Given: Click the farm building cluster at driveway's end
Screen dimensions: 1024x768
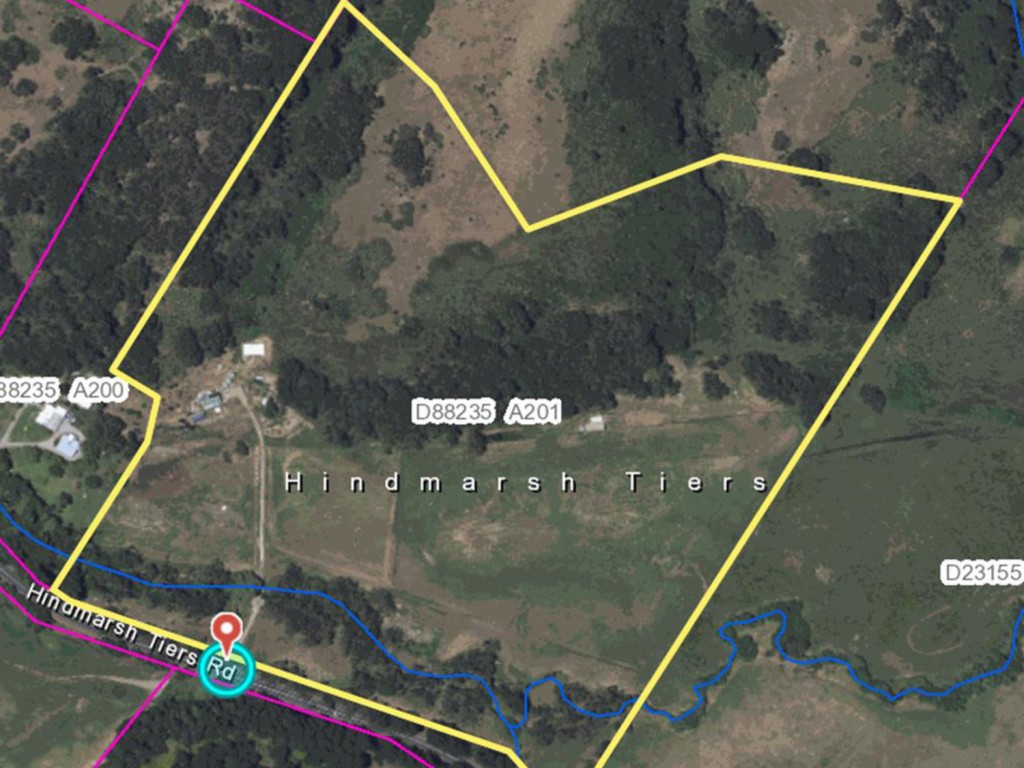Looking at the screenshot, I should pos(208,402).
